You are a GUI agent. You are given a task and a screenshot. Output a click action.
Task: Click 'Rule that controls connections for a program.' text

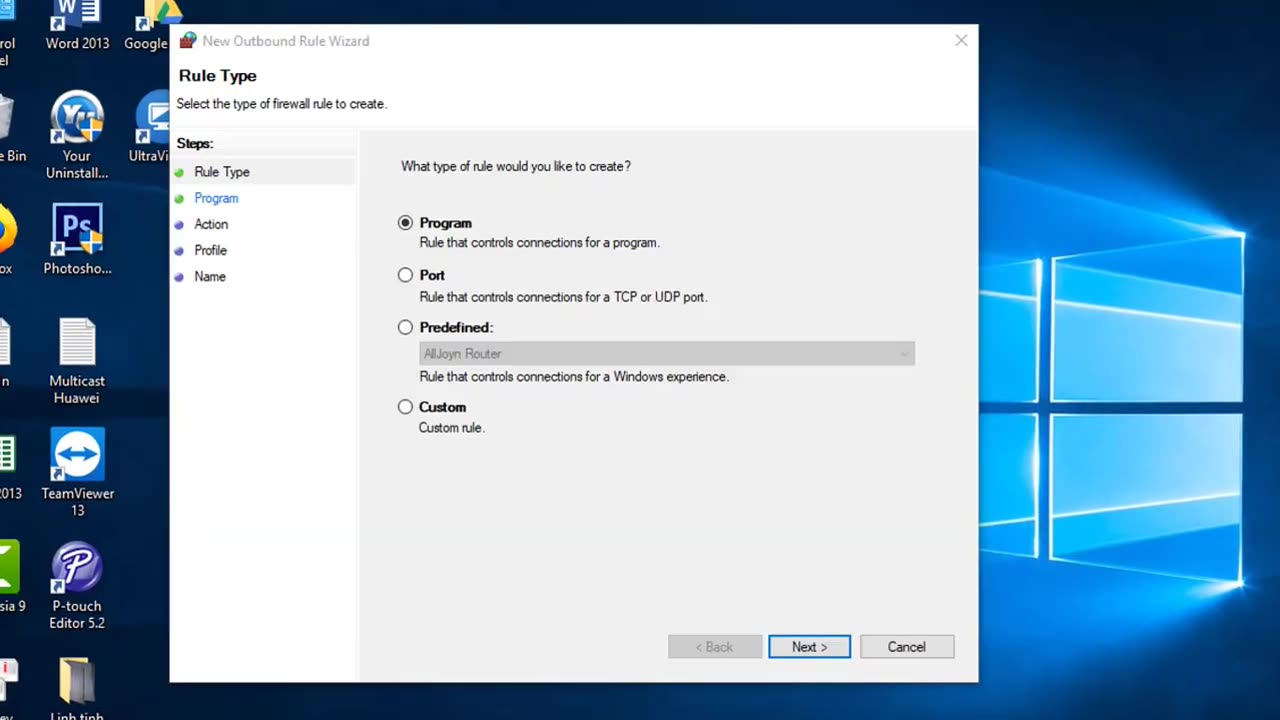[x=539, y=243]
